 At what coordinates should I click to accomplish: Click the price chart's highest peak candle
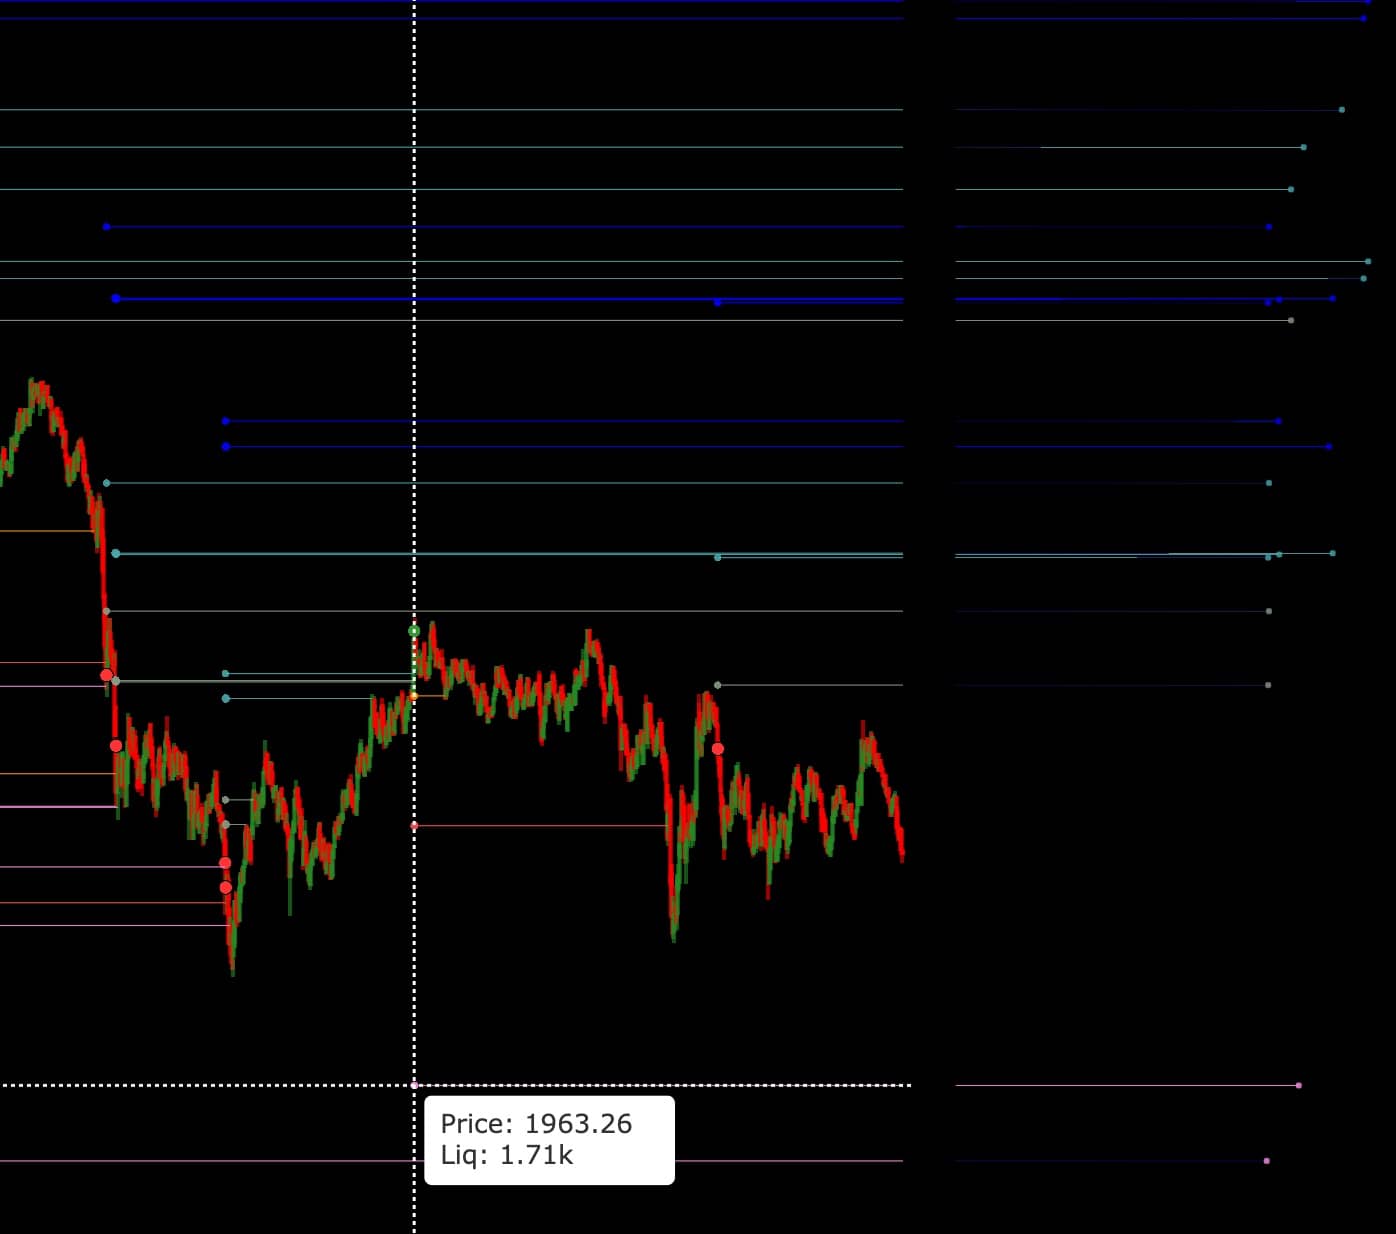click(32, 381)
